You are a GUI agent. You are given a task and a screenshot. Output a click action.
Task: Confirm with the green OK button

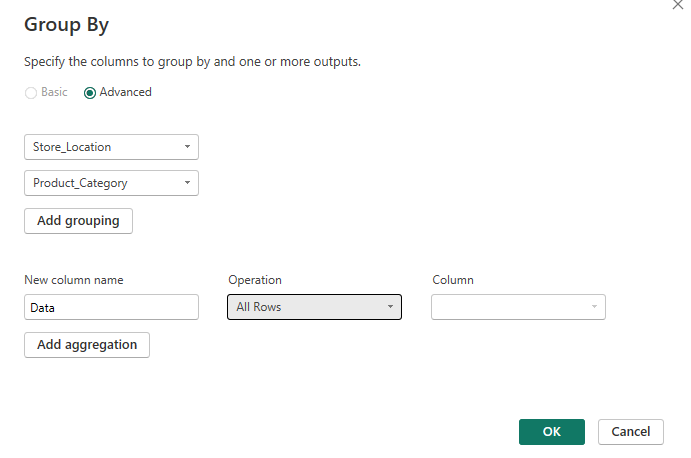(x=551, y=432)
